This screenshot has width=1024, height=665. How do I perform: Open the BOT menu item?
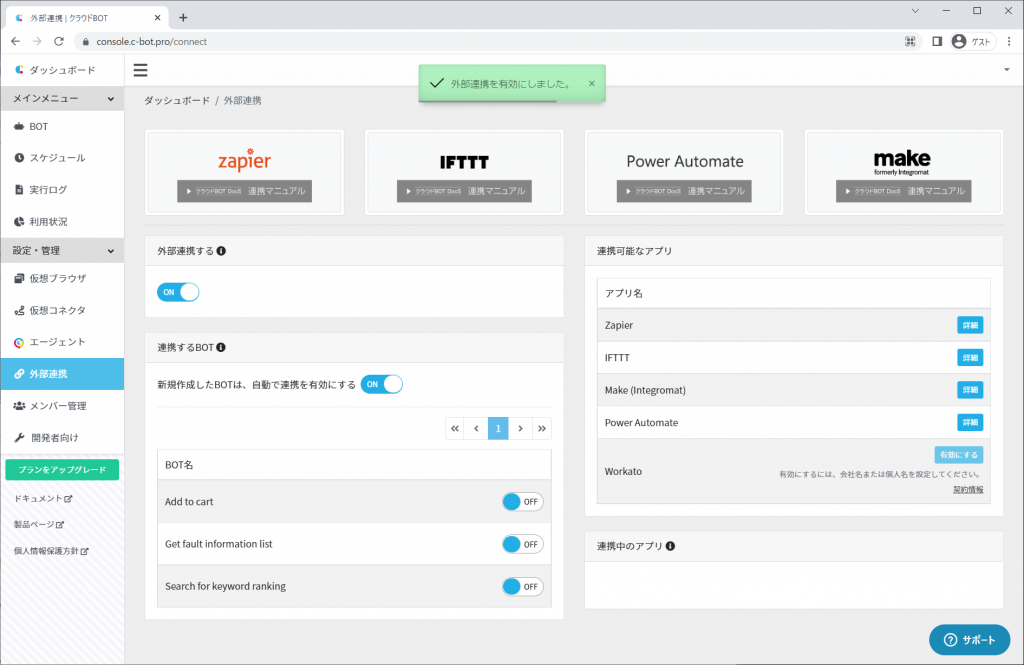62,127
